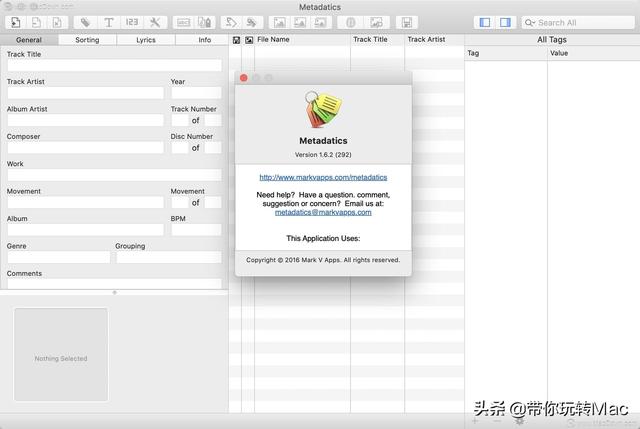The image size is (640, 429).
Task: Click the Version 1.6.2 (292) text
Action: tap(323, 155)
